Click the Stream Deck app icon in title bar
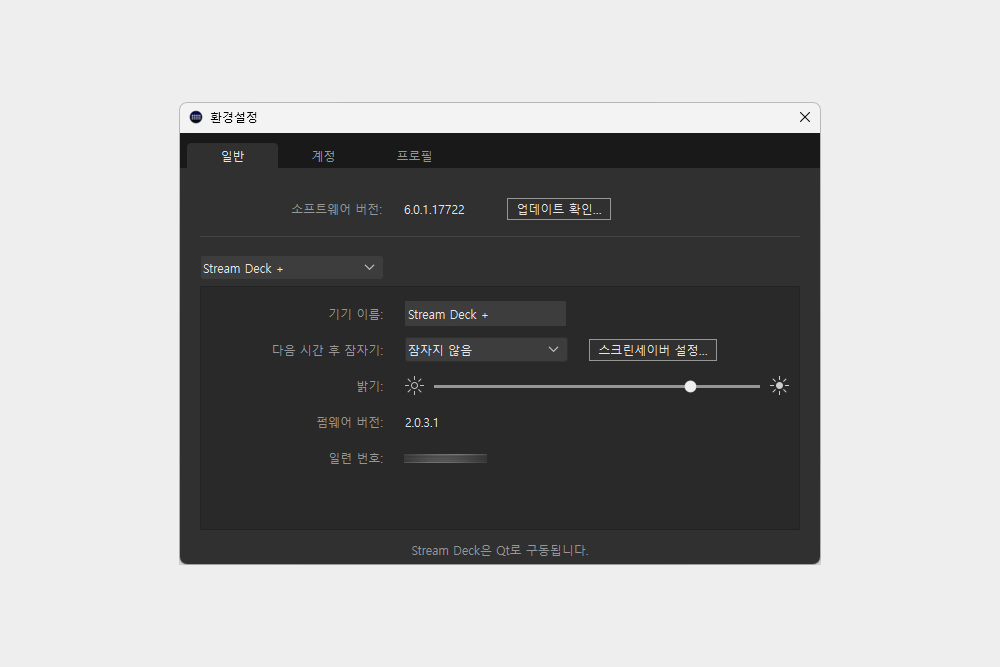Viewport: 1000px width, 667px height. (196, 117)
